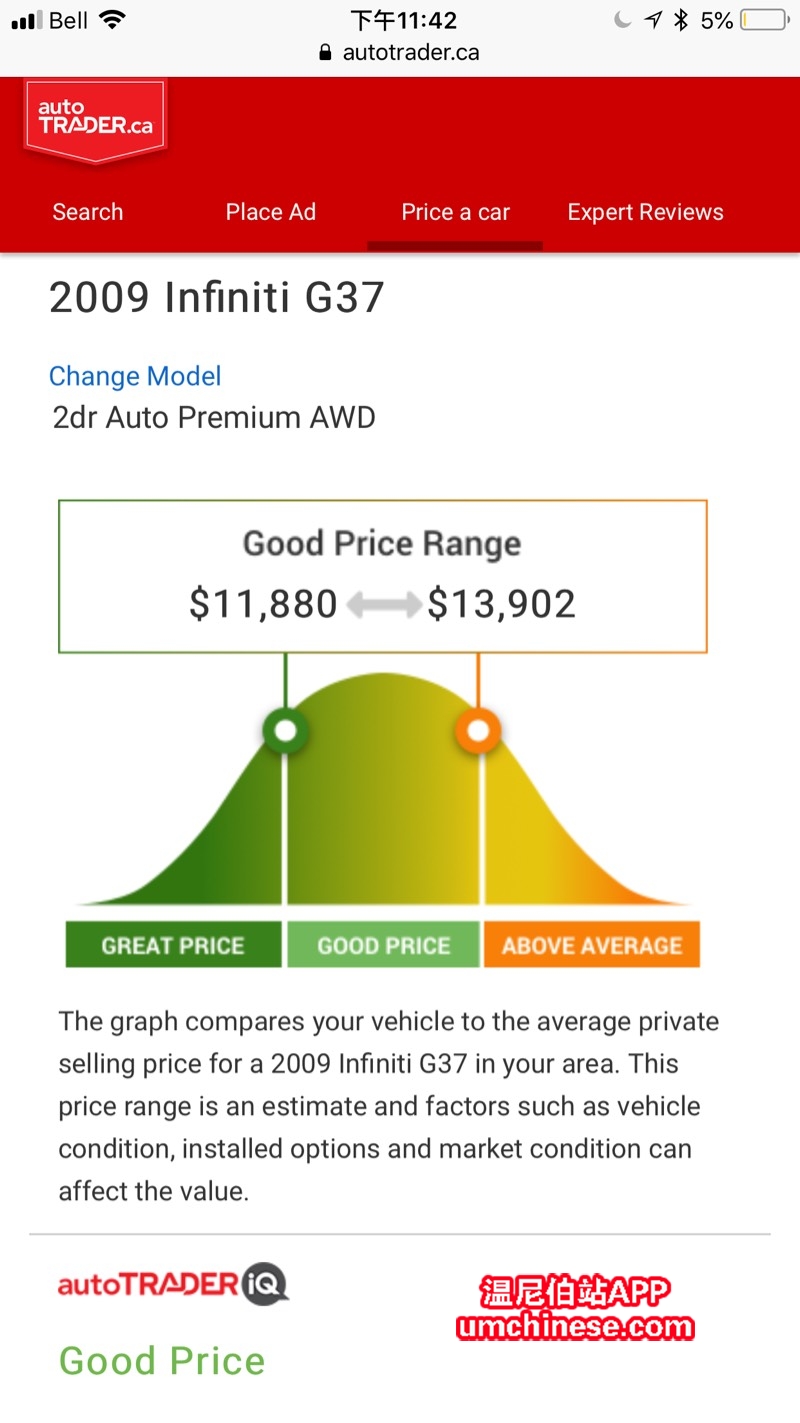Click the GOOD PRICE light green label
Viewport: 800px width, 1423px height.
click(x=383, y=946)
